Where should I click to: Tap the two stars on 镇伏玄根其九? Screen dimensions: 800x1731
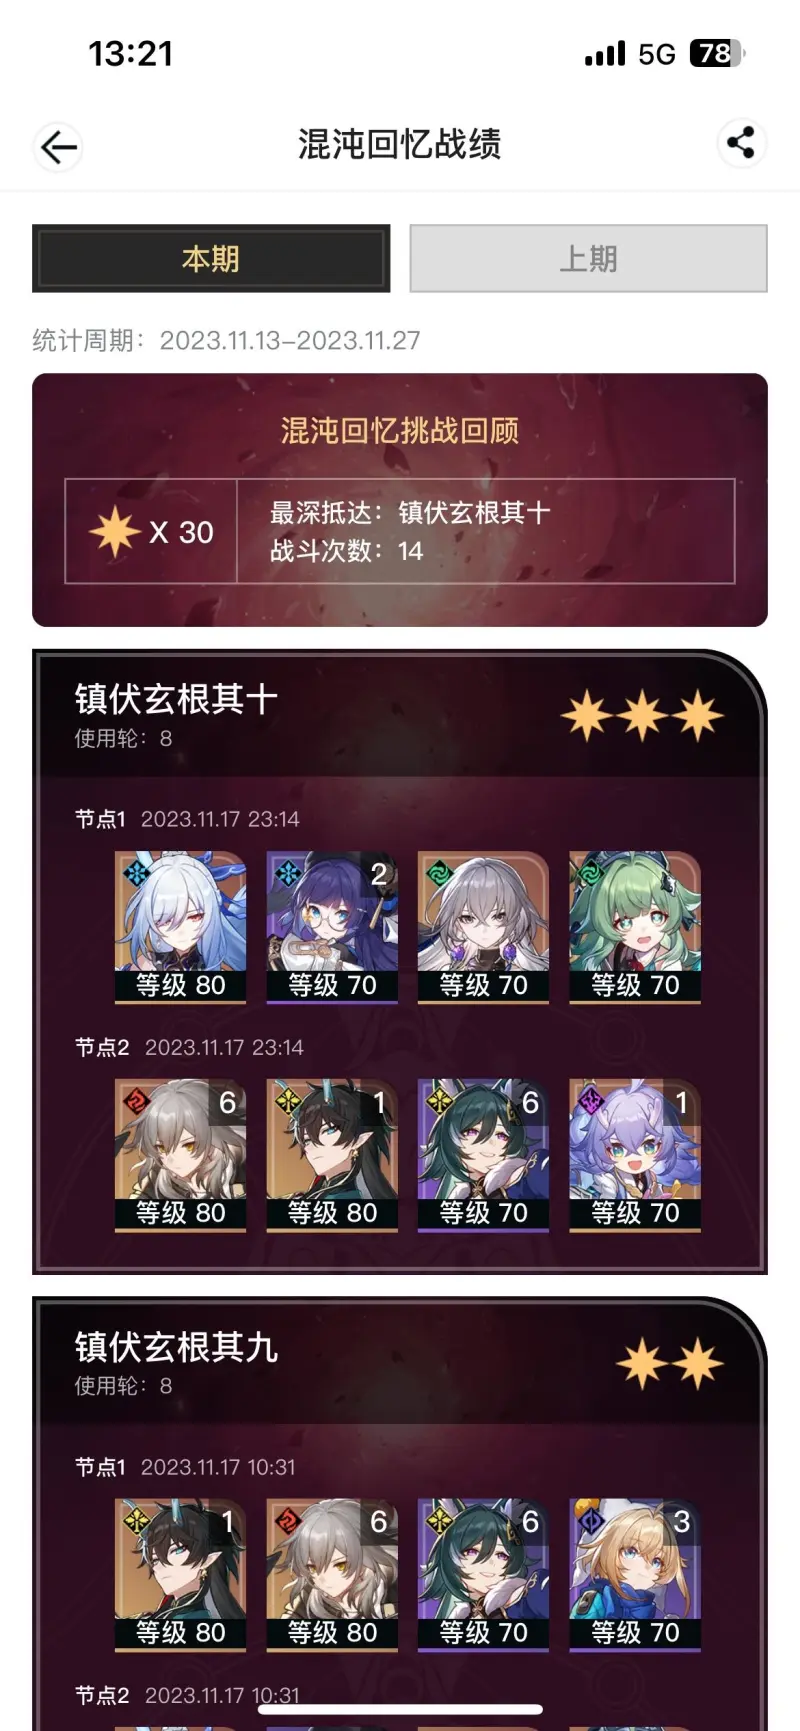tap(670, 1364)
